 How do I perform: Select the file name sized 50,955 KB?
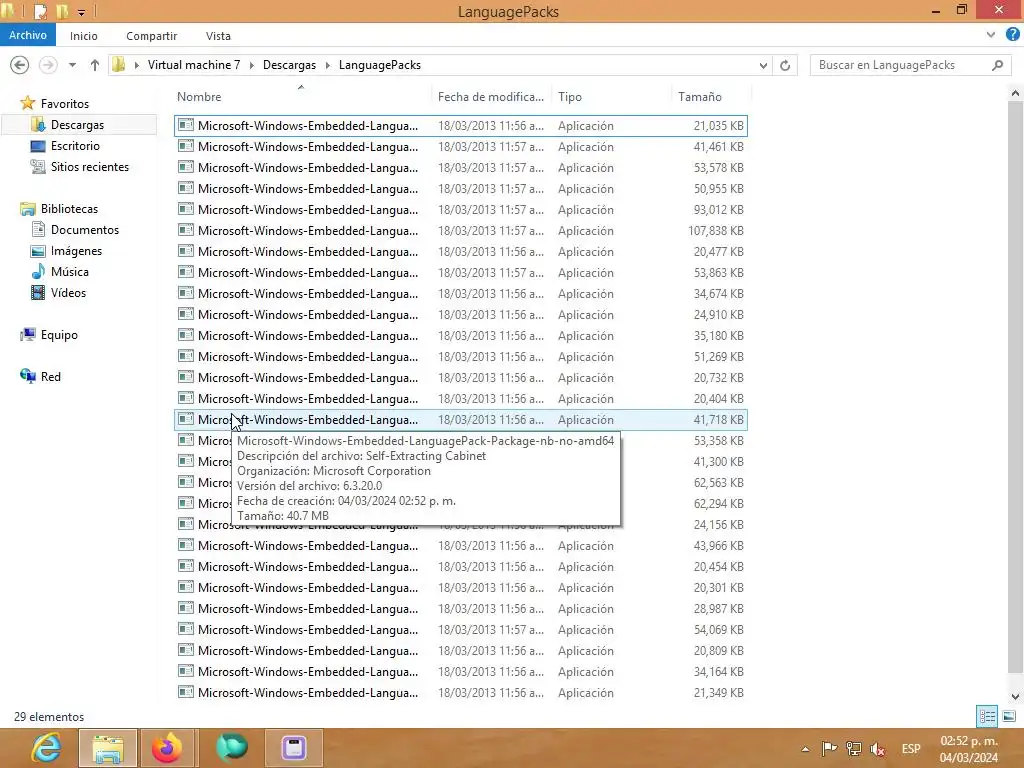pyautogui.click(x=308, y=189)
